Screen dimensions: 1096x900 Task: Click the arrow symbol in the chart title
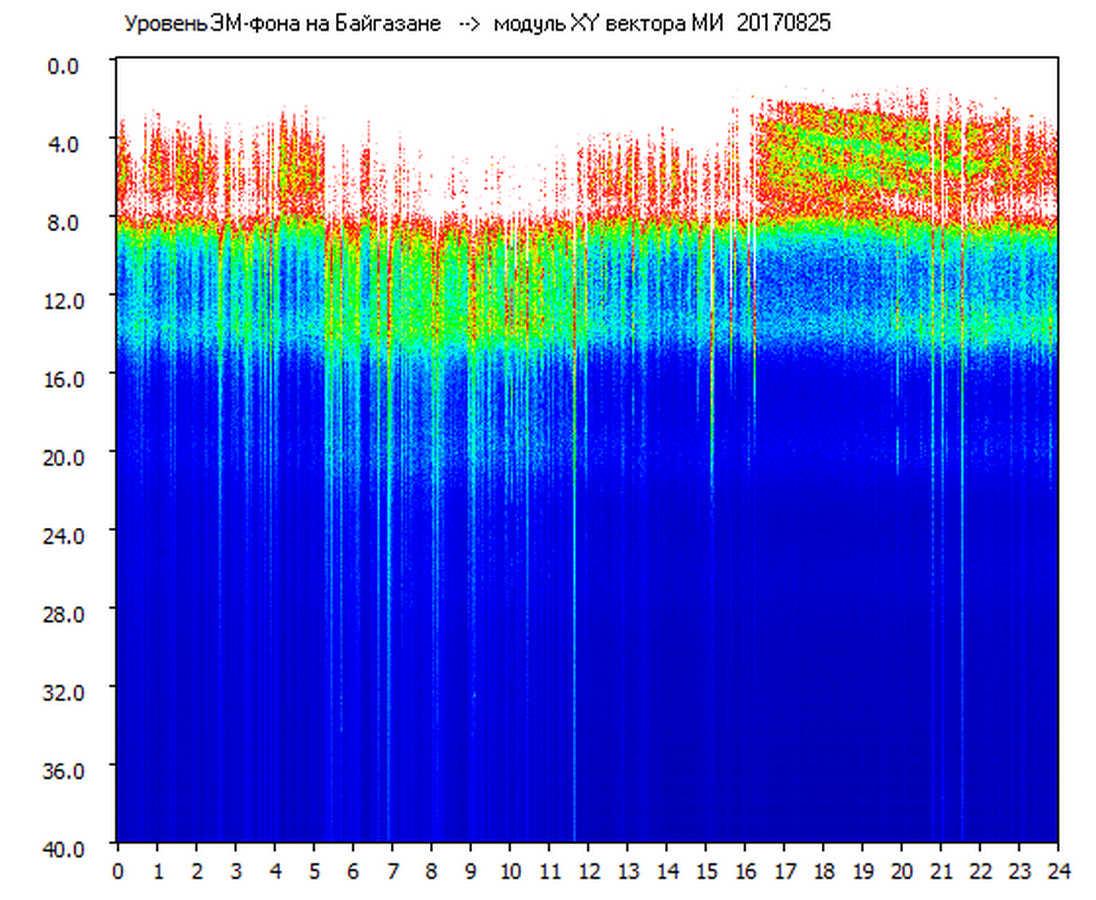(468, 25)
